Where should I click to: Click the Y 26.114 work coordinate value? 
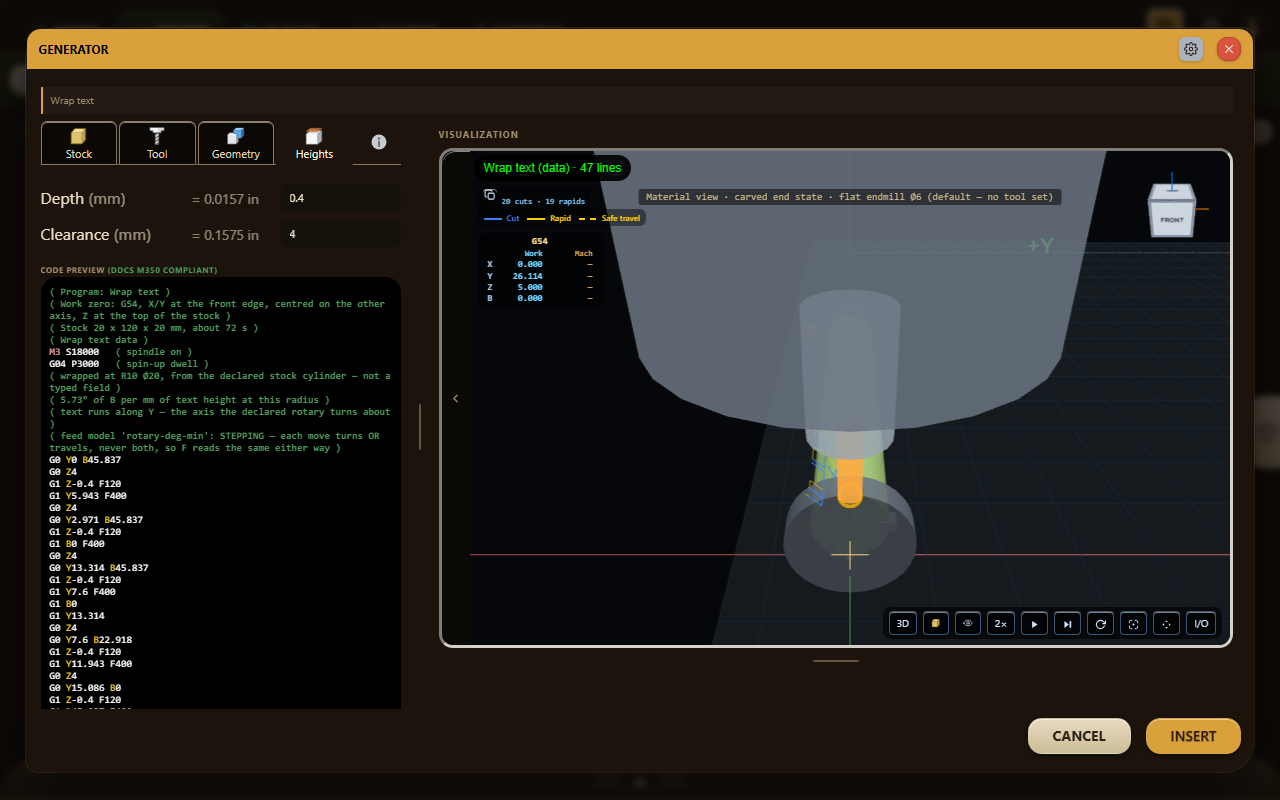(527, 276)
